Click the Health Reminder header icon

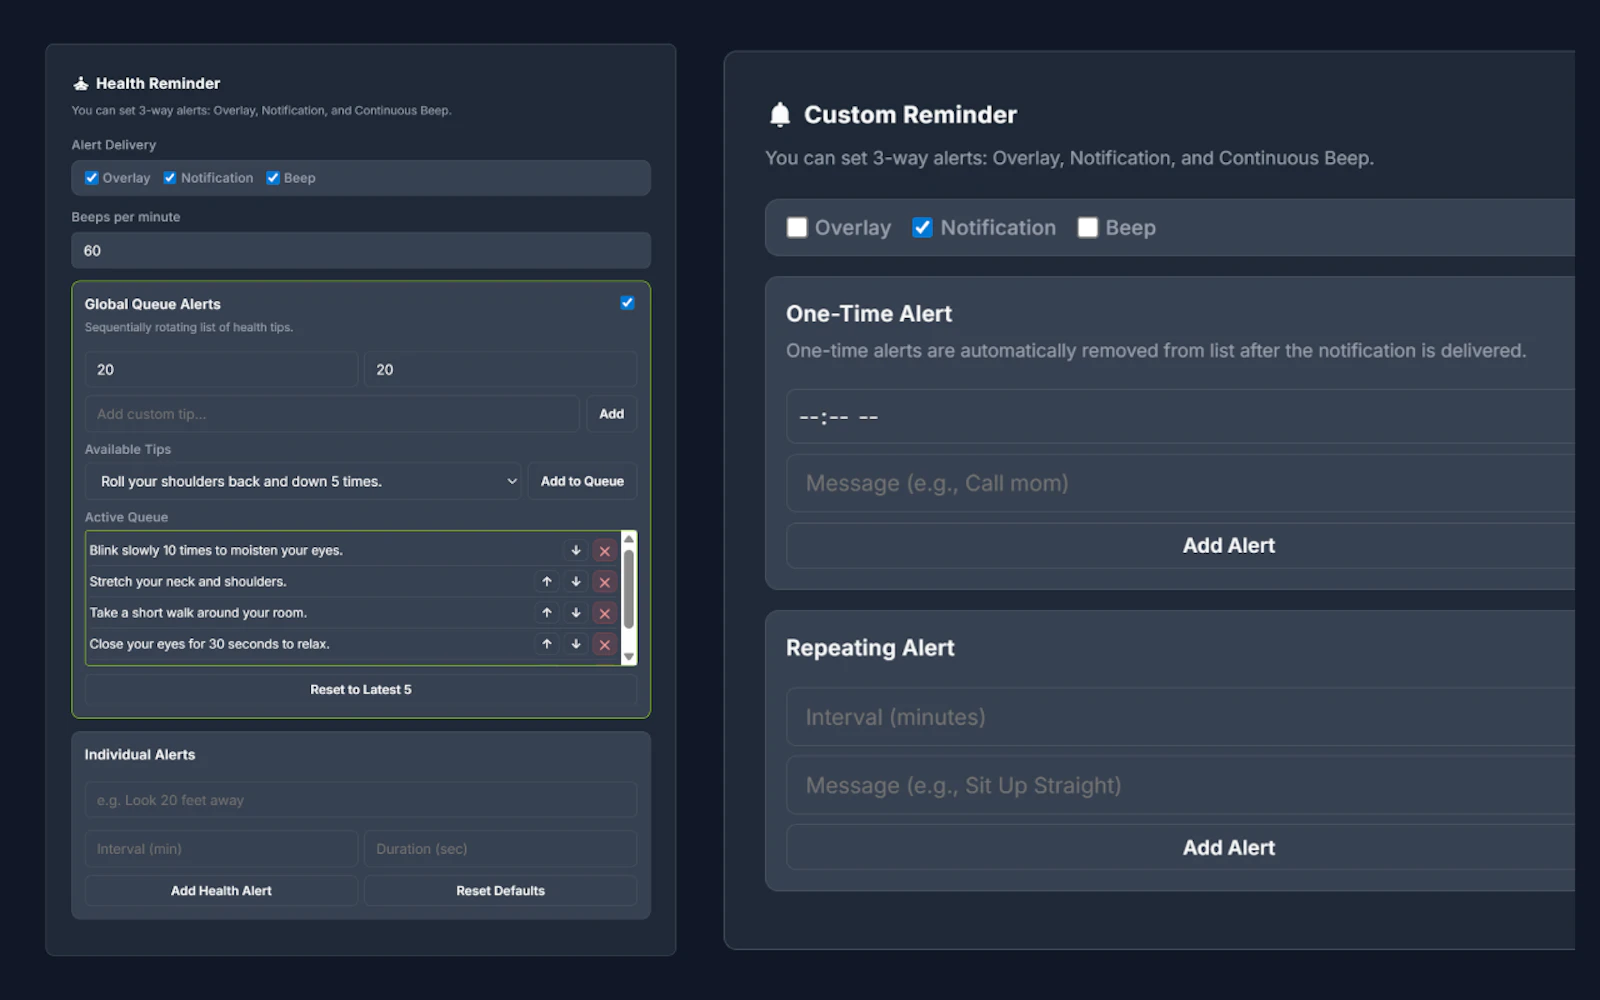click(x=79, y=83)
